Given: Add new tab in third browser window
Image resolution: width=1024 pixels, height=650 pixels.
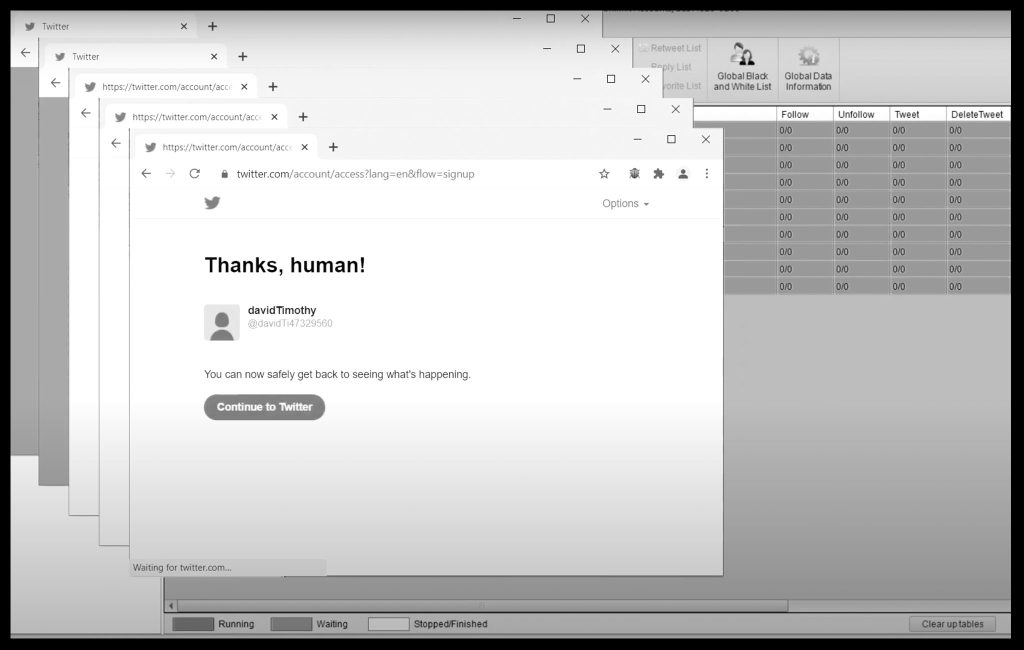Looking at the screenshot, I should point(273,87).
